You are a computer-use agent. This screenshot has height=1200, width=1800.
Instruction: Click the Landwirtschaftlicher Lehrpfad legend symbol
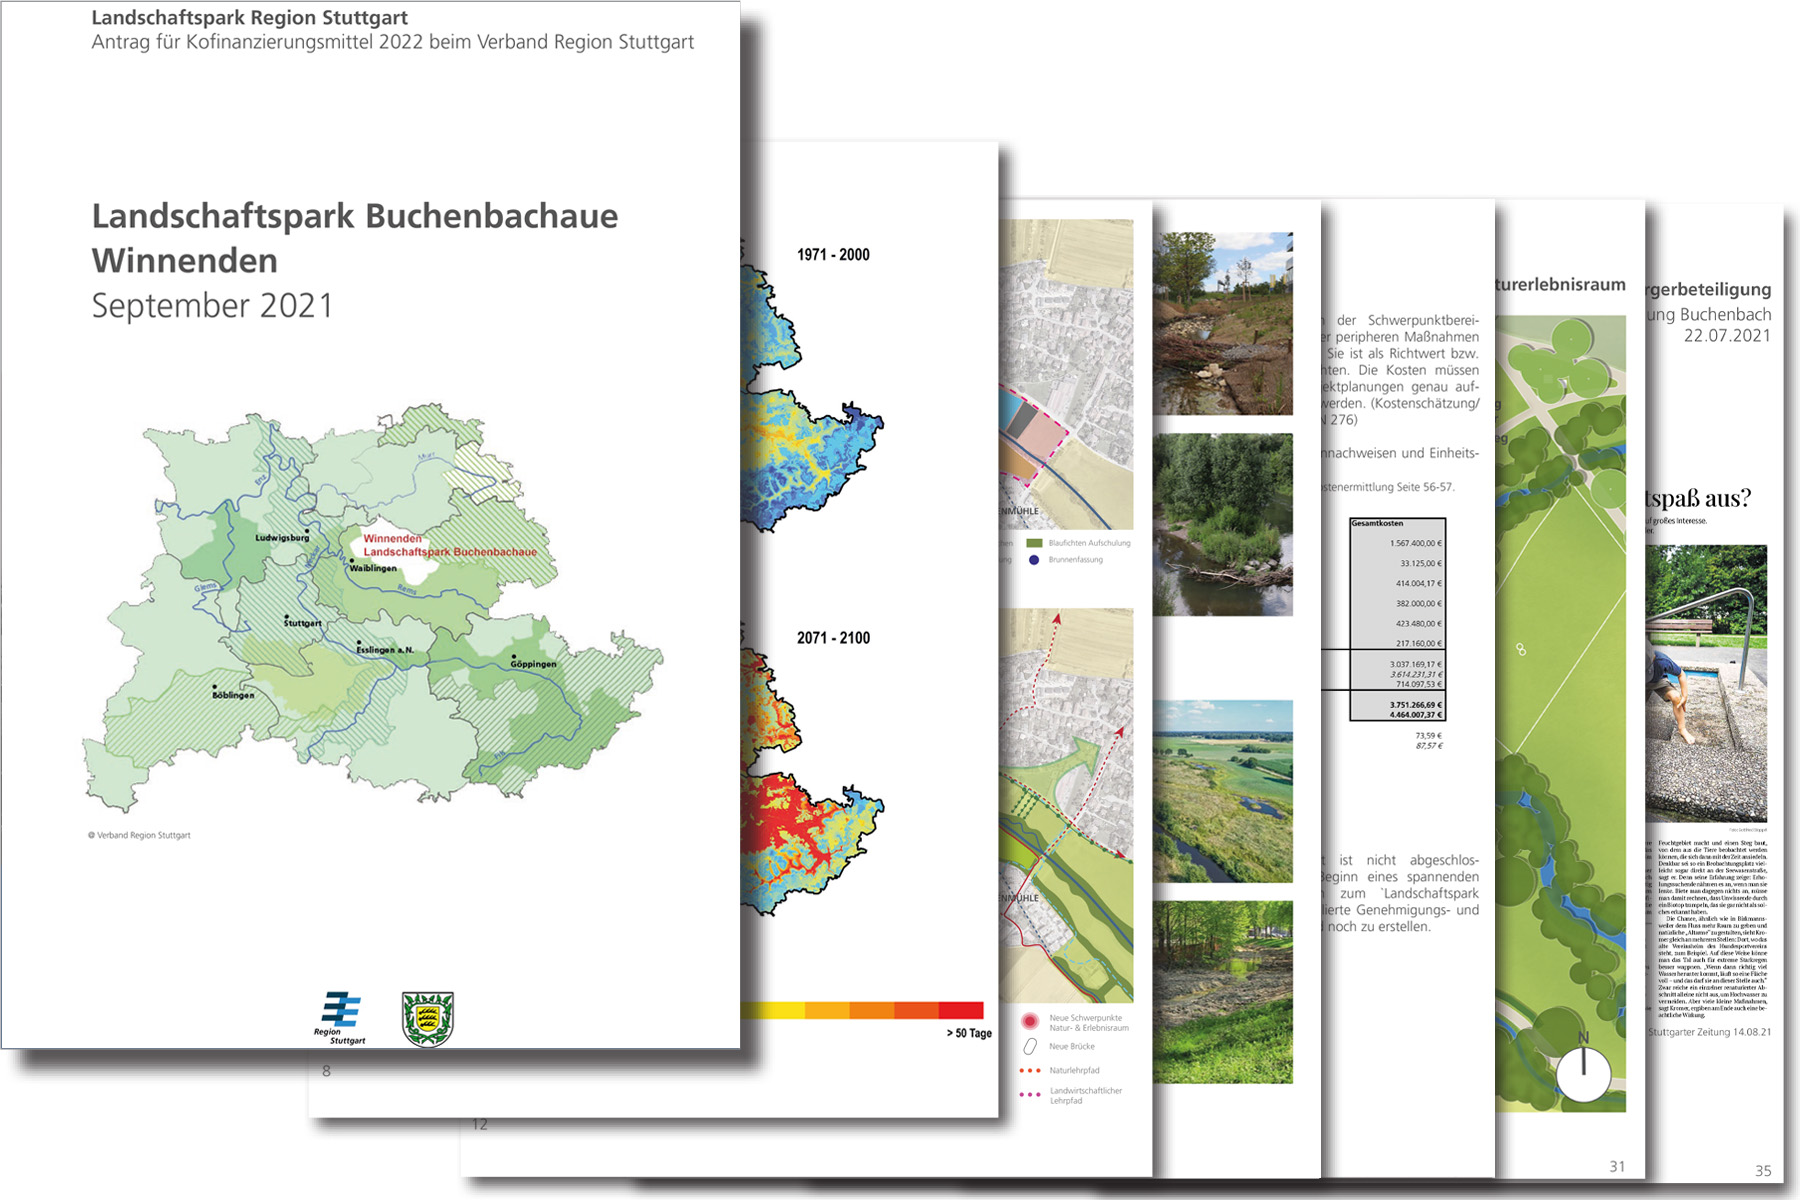1029,1095
